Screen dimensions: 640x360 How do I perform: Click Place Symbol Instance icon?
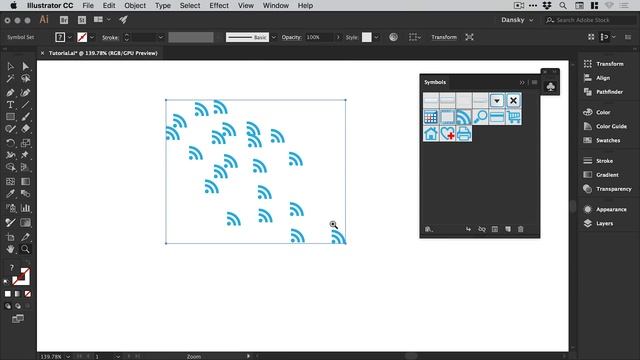[x=468, y=229]
